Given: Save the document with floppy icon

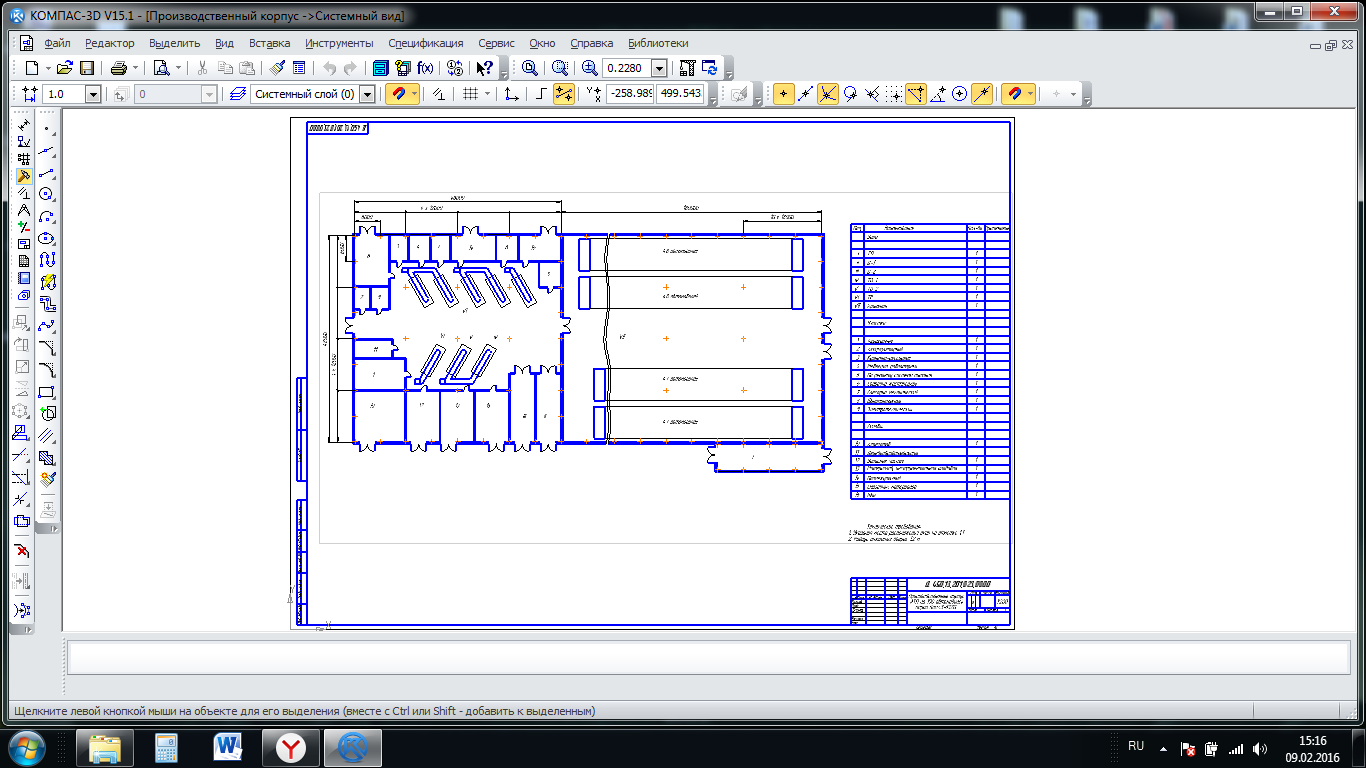Looking at the screenshot, I should (87, 68).
